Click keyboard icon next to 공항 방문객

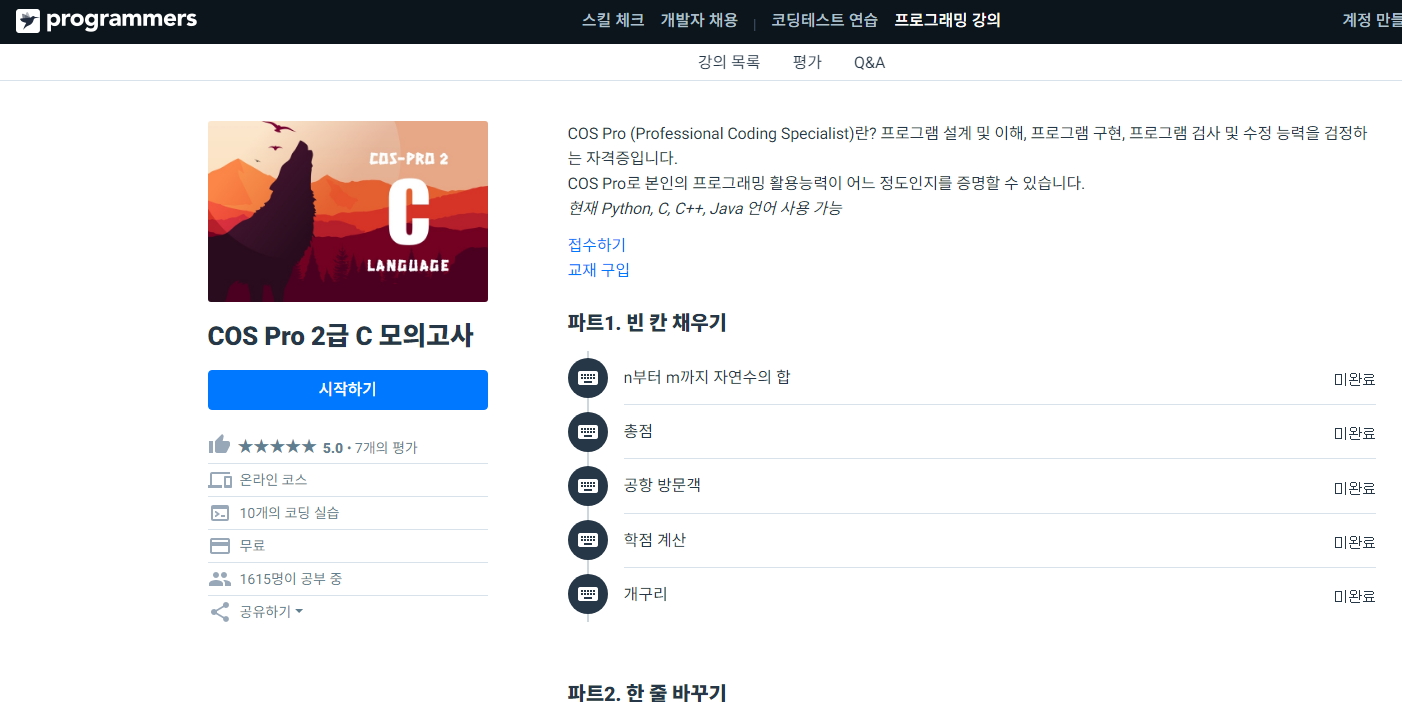point(588,486)
